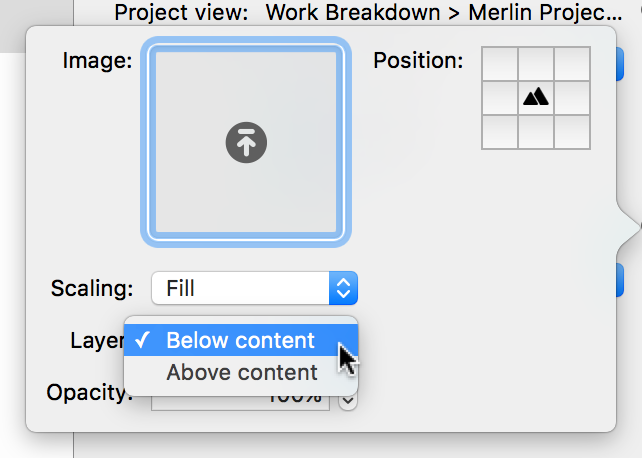642x458 pixels.
Task: Click the Fill text in Scaling box
Action: 180,288
